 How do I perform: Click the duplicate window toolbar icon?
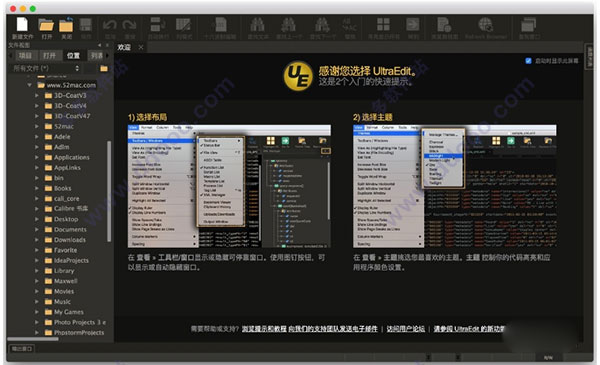pyautogui.click(x=528, y=25)
